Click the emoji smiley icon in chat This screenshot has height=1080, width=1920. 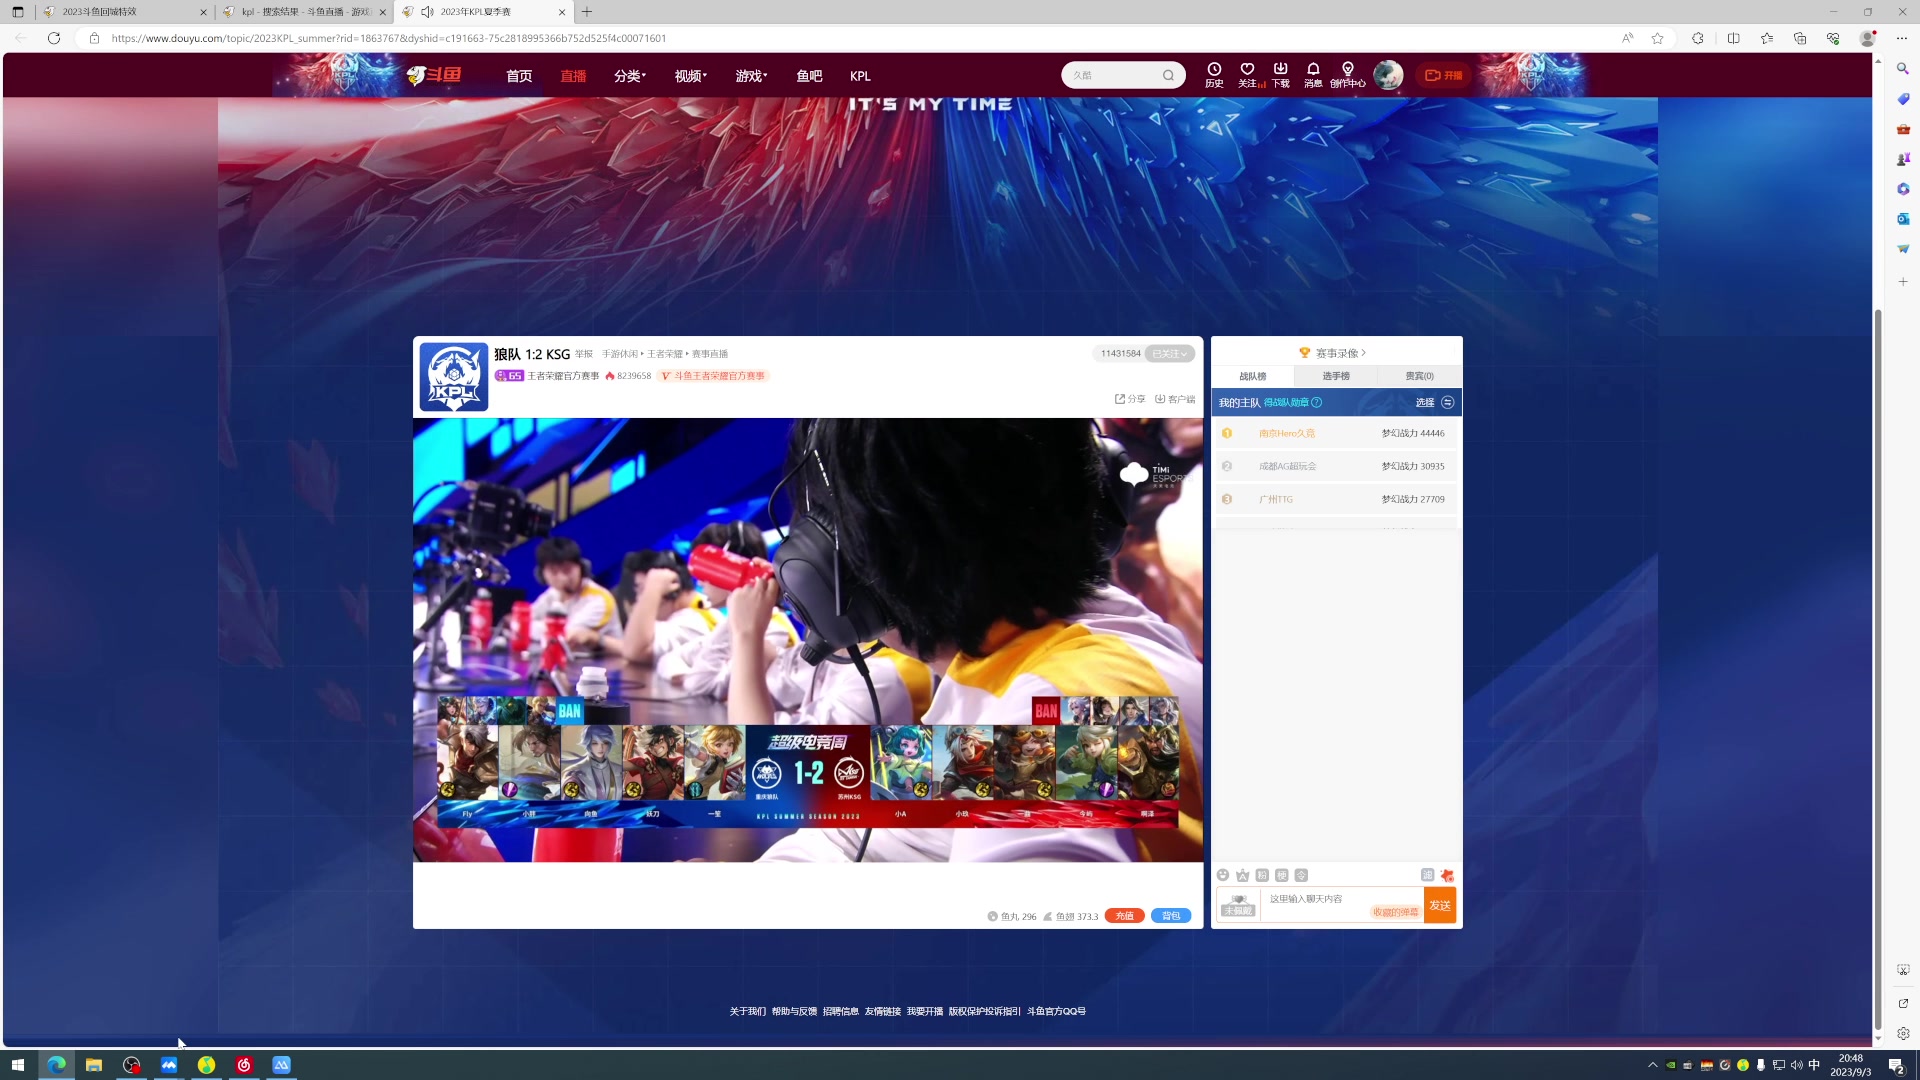1223,875
